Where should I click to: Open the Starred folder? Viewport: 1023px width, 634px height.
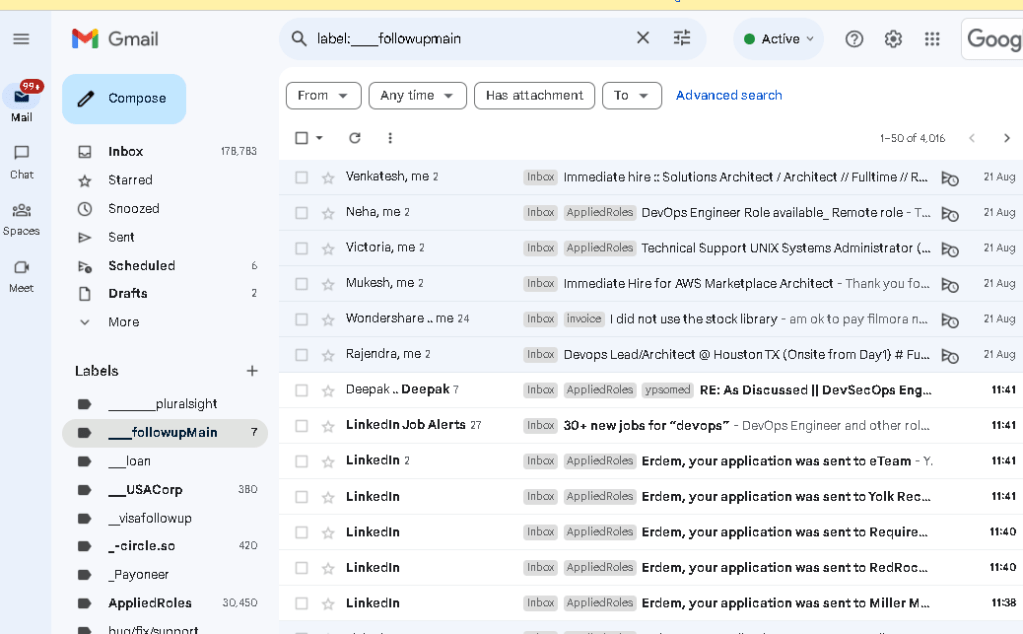(166, 180)
